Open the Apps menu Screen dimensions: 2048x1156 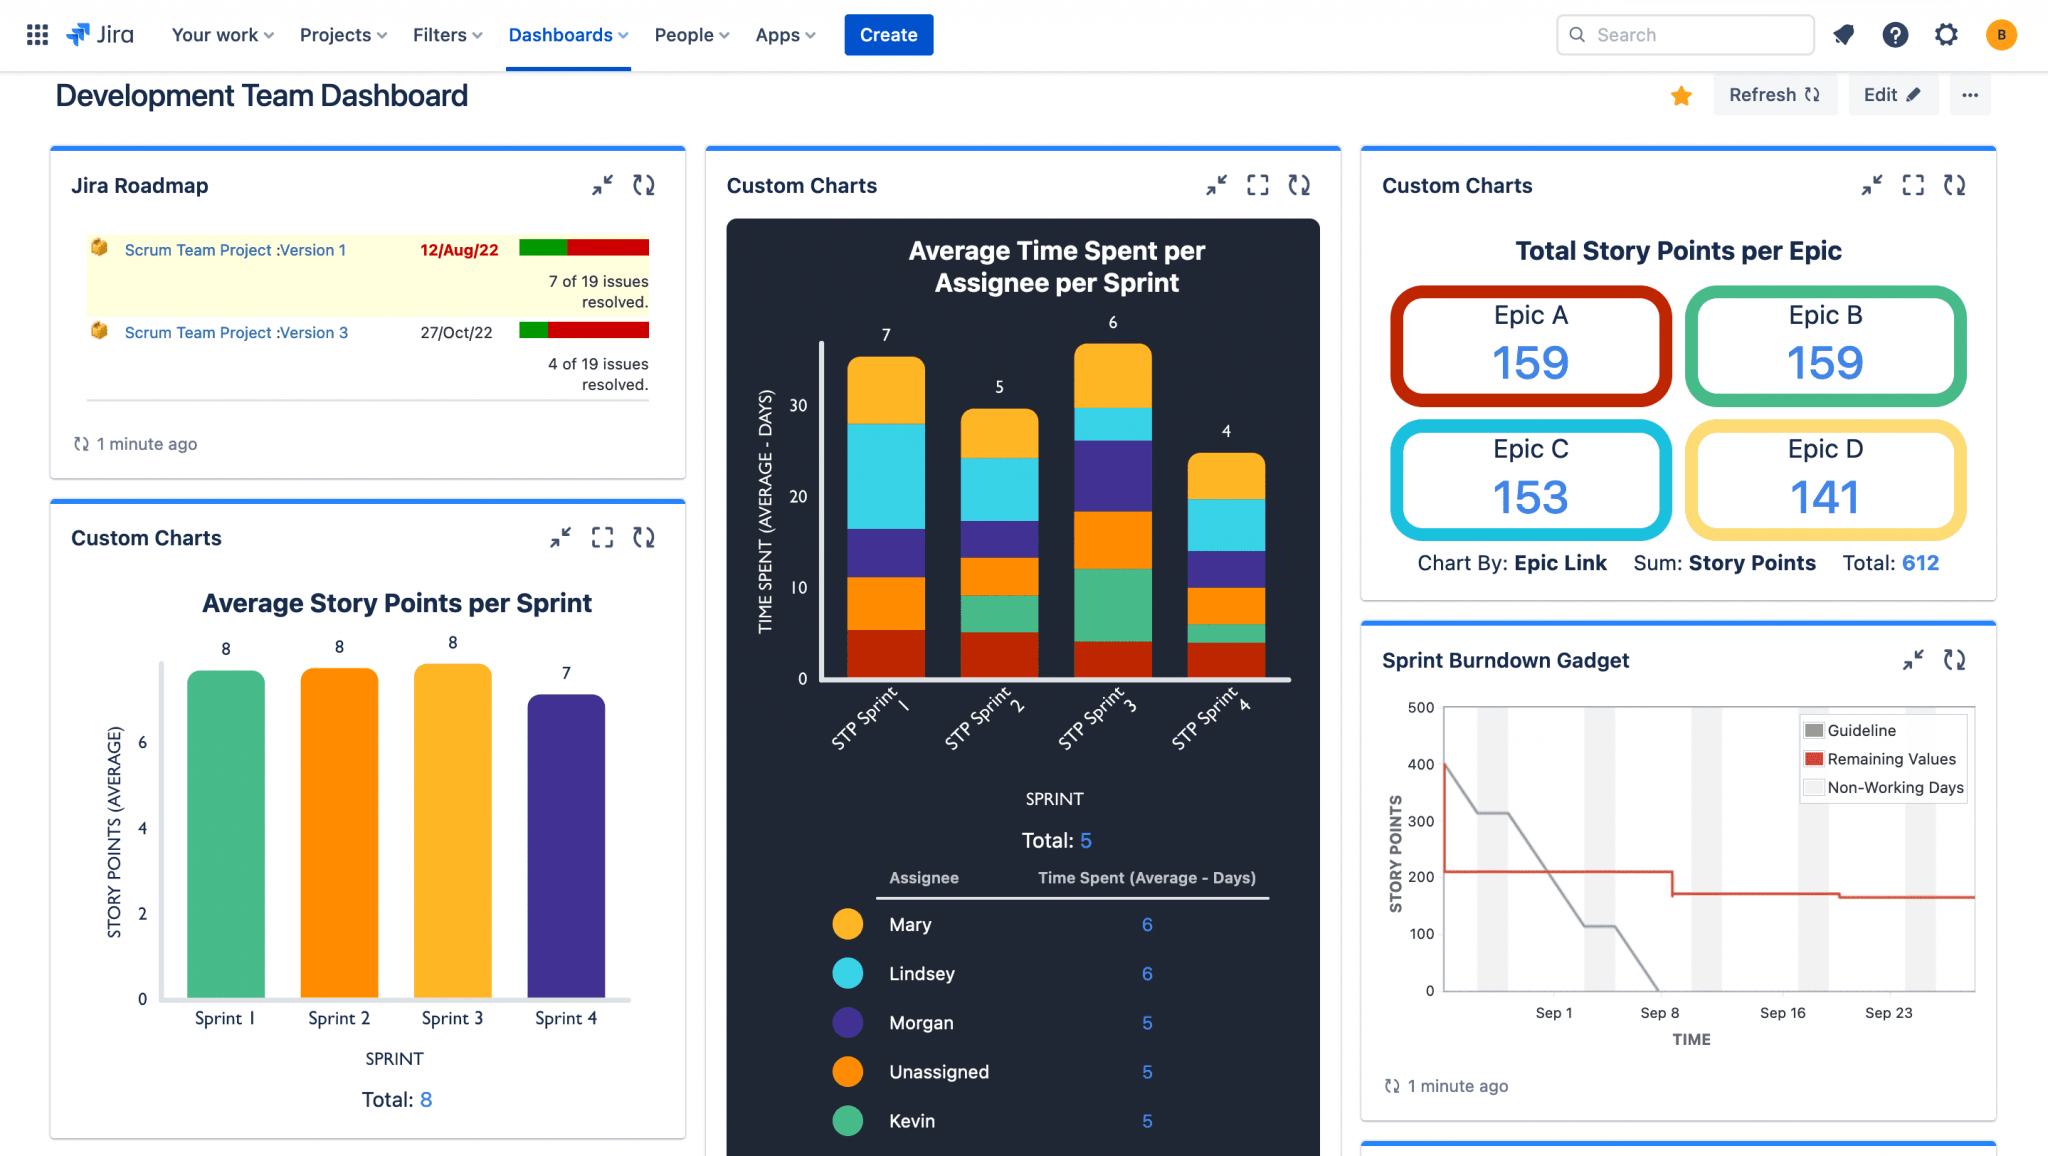(785, 35)
